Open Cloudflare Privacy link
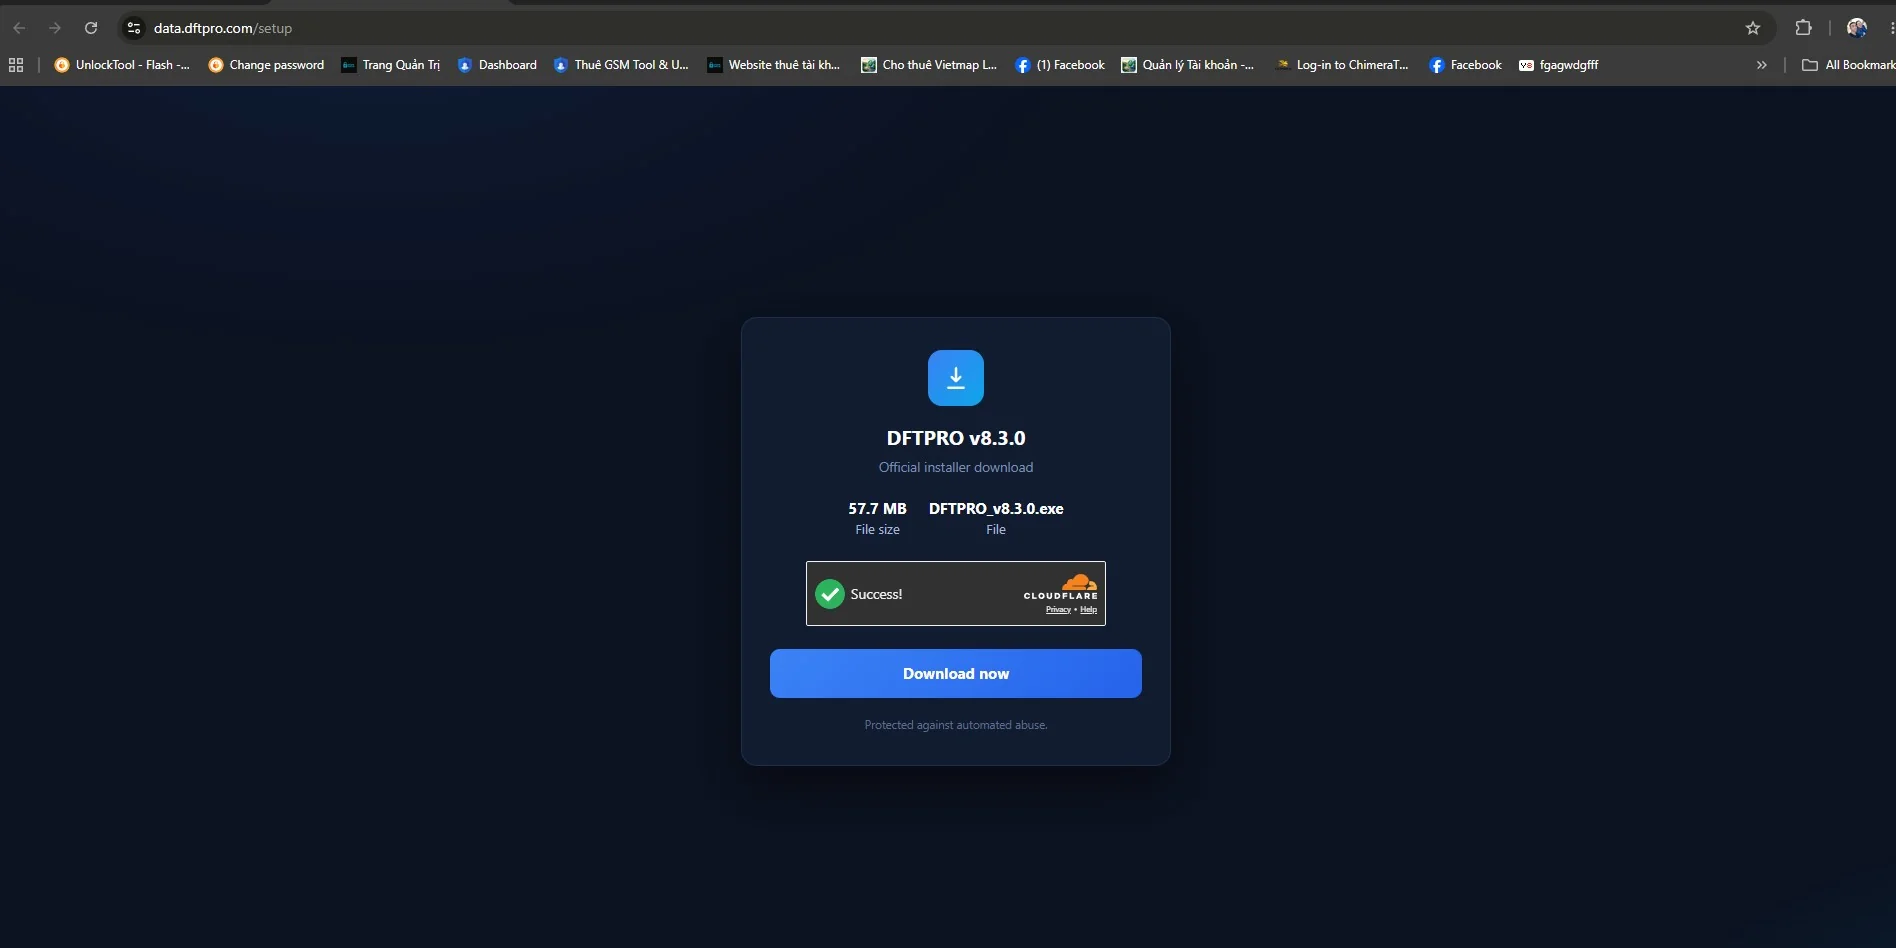The height and width of the screenshot is (948, 1896). [1058, 610]
